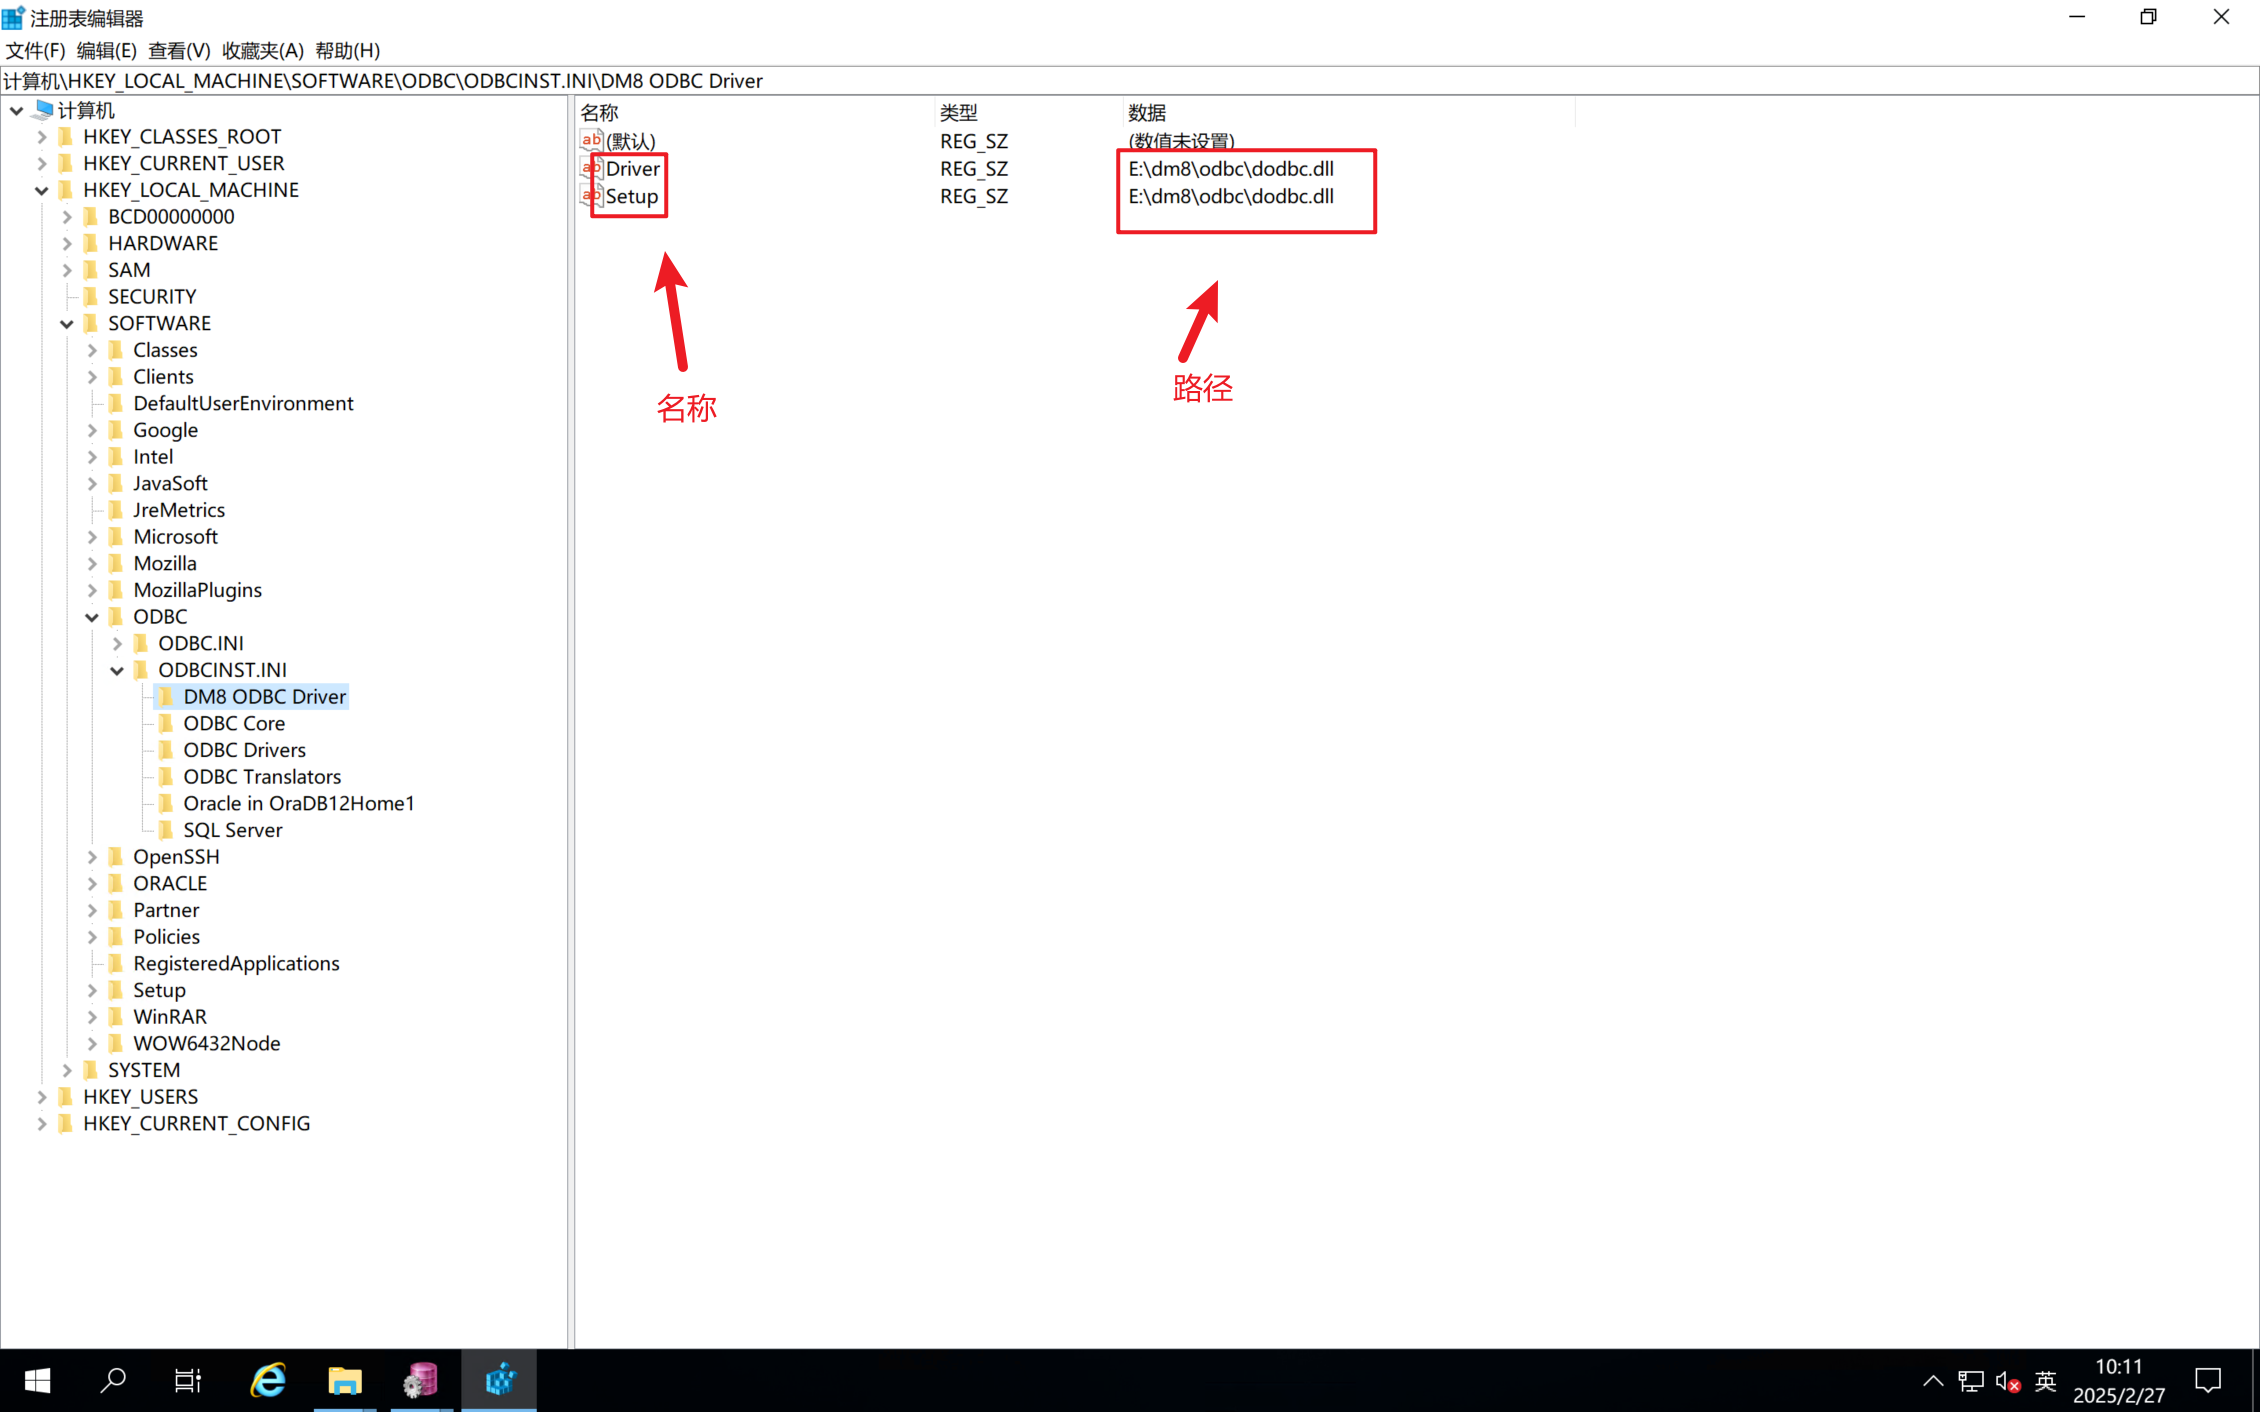The image size is (2260, 1412).
Task: Click the 计算机 computer icon
Action: click(x=43, y=109)
